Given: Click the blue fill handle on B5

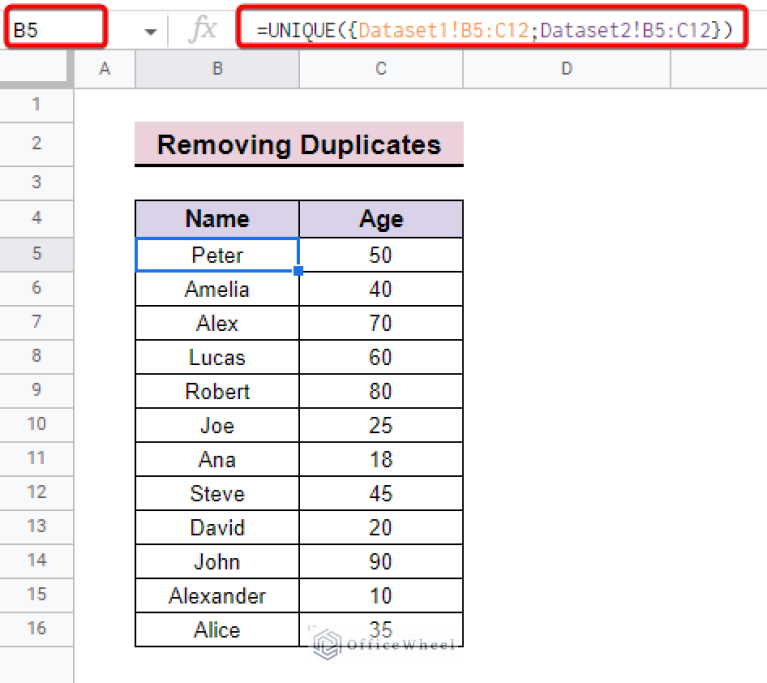Looking at the screenshot, I should coord(299,271).
